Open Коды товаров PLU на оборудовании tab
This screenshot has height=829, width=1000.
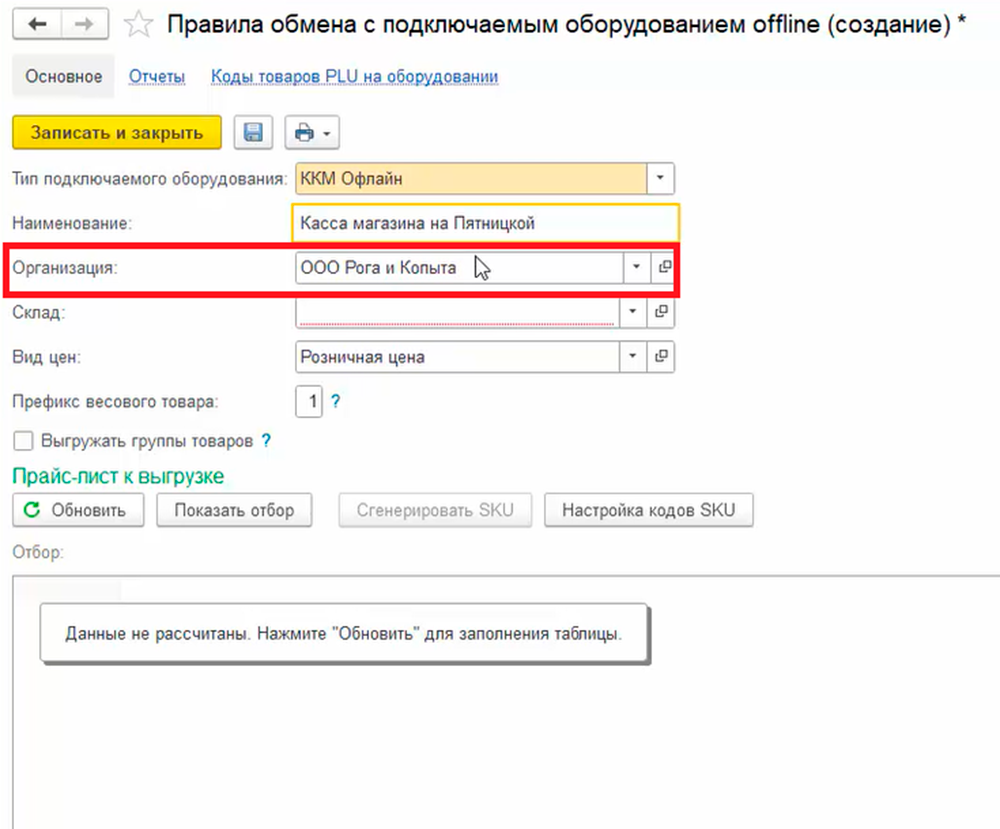354,77
